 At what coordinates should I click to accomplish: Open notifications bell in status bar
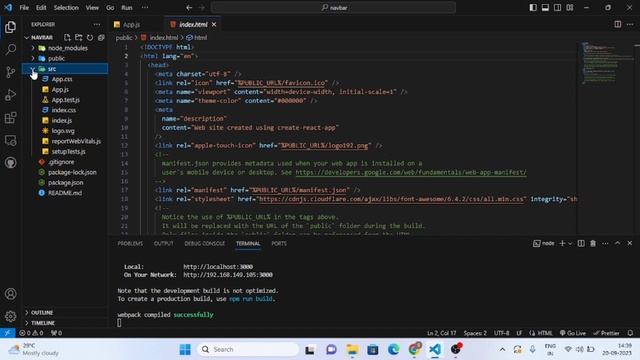[x=630, y=333]
